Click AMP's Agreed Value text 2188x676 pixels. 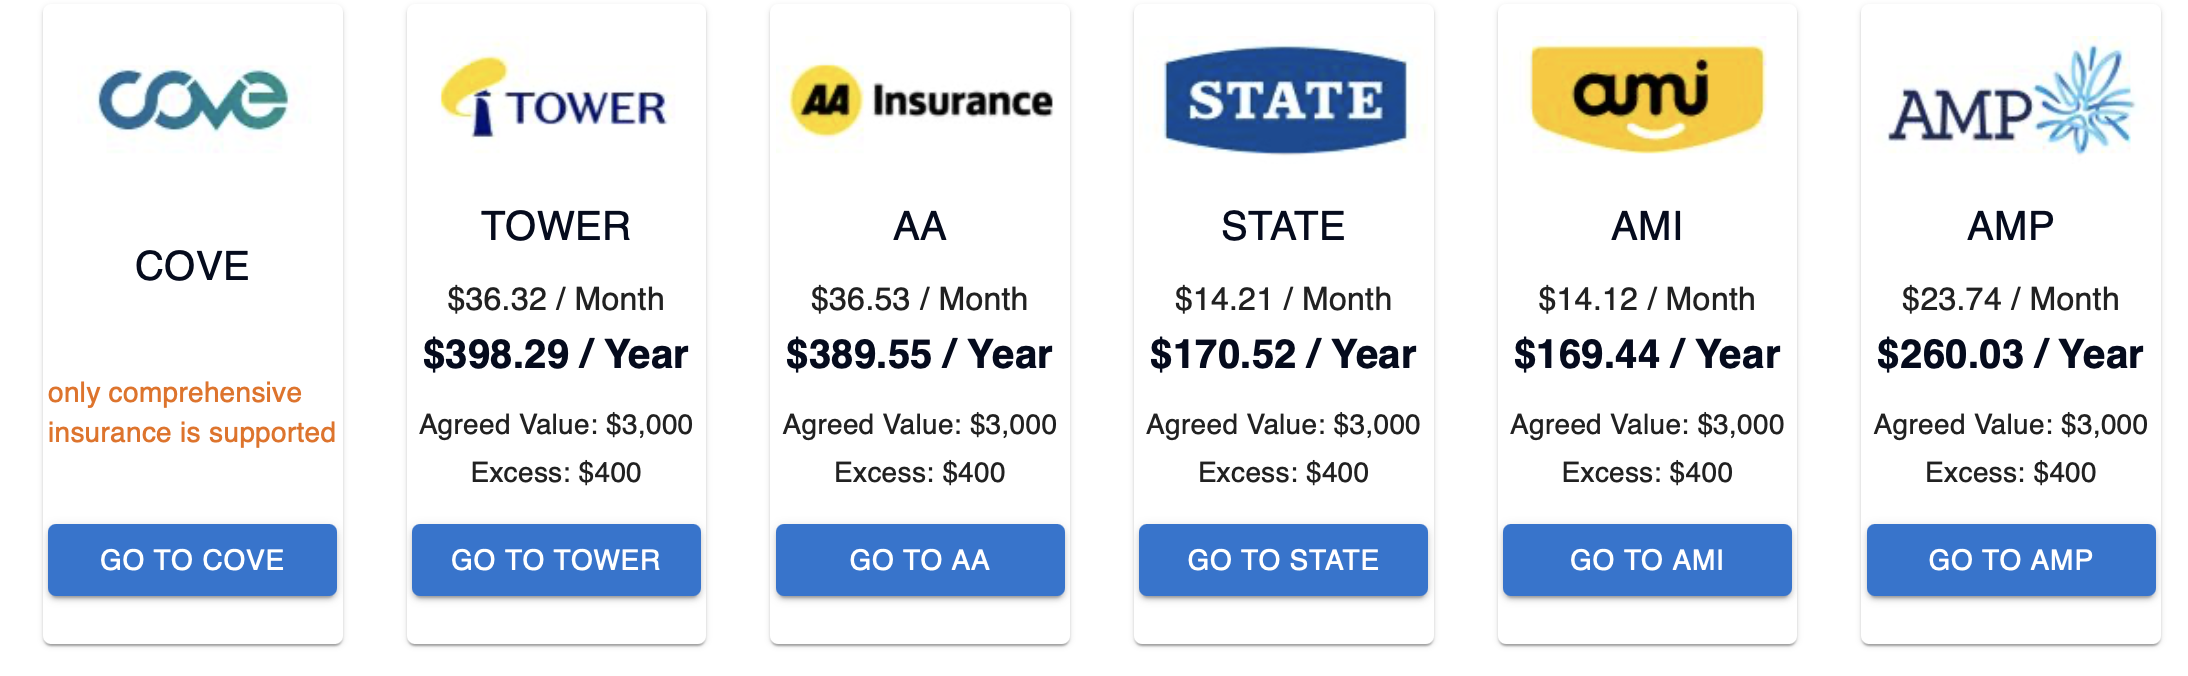click(2011, 424)
